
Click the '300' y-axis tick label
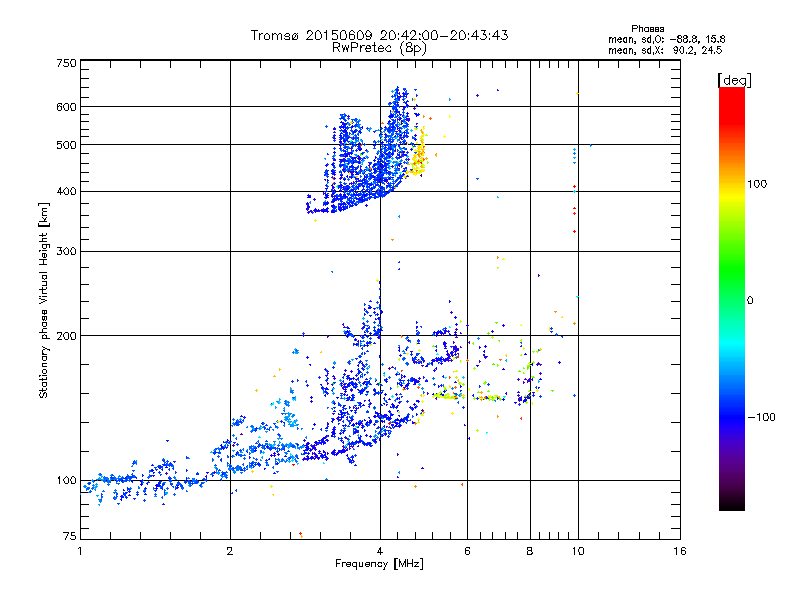(66, 251)
